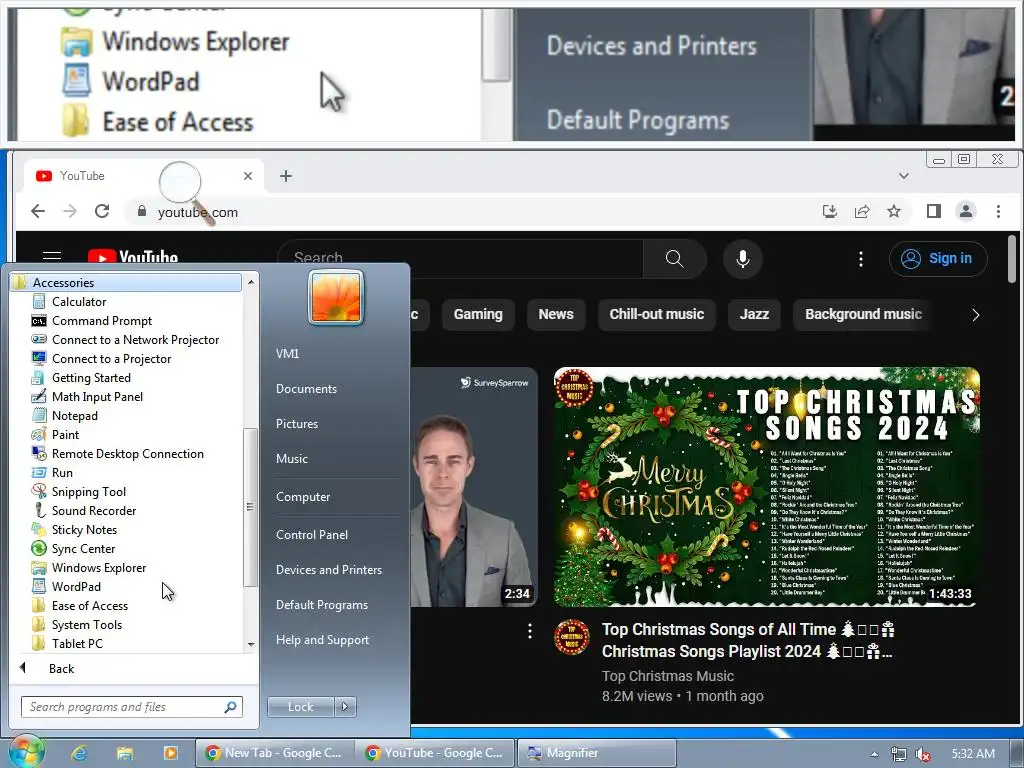This screenshot has height=768, width=1024.
Task: Open Chrome three-dot menu
Action: [x=998, y=211]
